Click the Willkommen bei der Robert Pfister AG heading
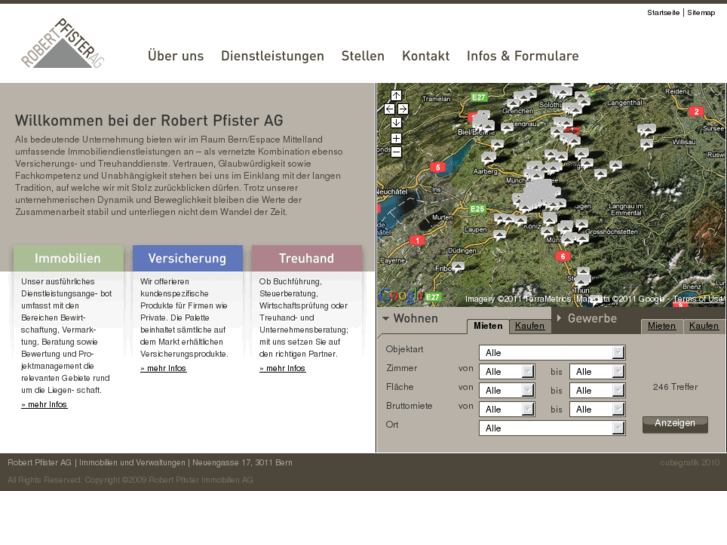 pos(149,121)
